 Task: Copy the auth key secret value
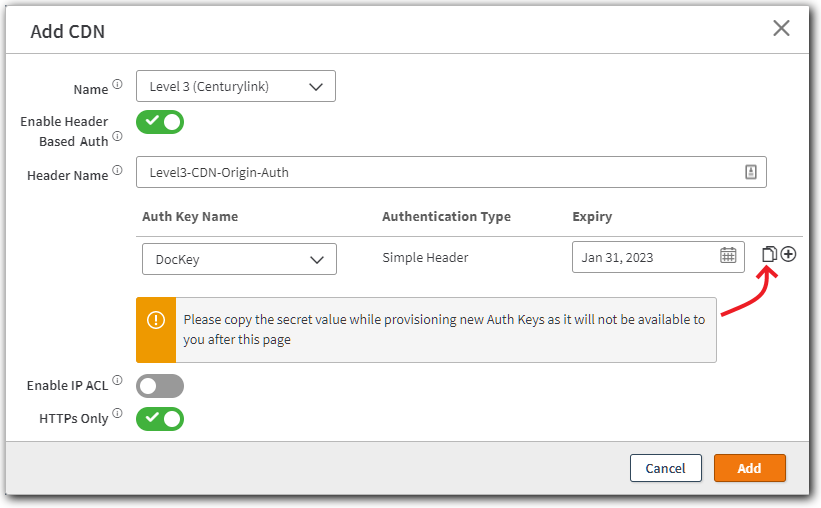tap(769, 254)
